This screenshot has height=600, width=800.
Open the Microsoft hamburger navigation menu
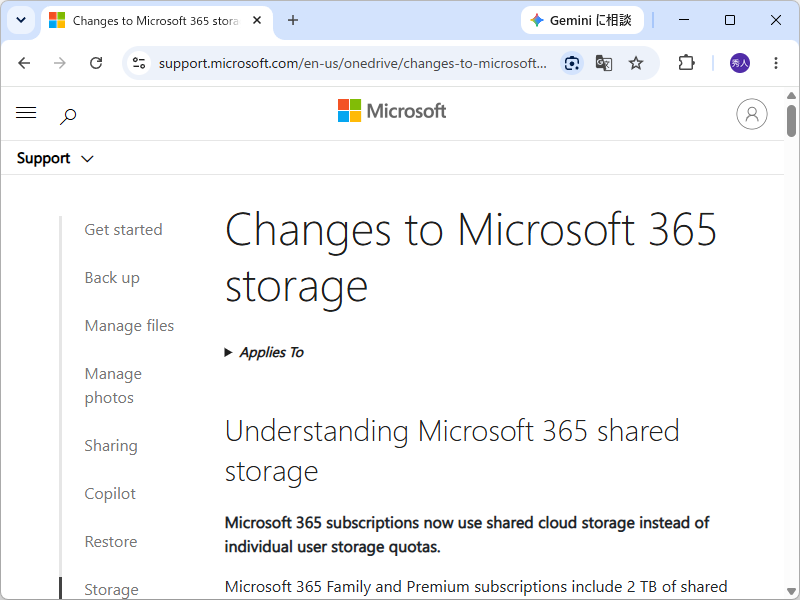coord(26,113)
